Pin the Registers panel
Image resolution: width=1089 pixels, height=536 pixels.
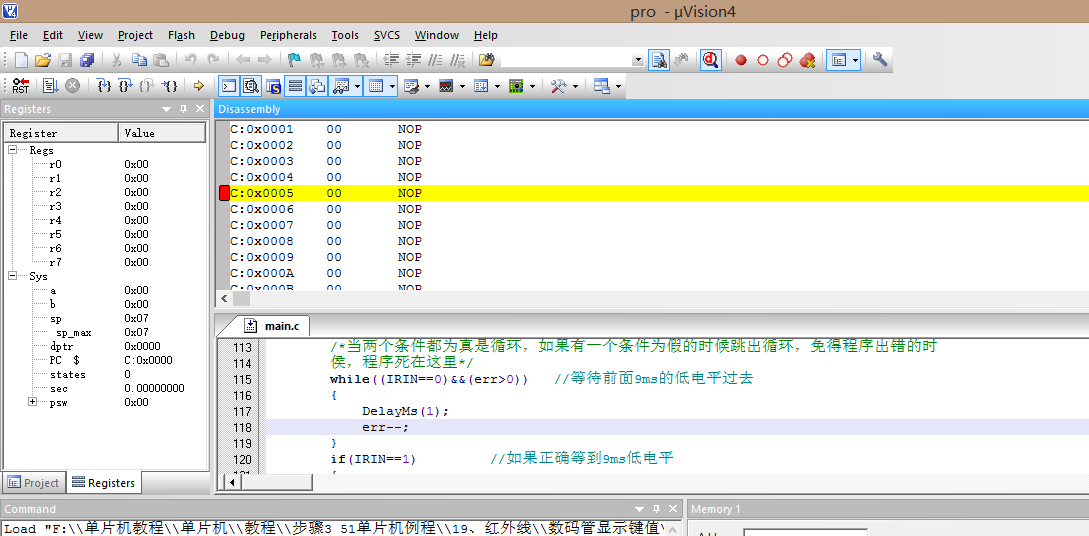coord(183,109)
